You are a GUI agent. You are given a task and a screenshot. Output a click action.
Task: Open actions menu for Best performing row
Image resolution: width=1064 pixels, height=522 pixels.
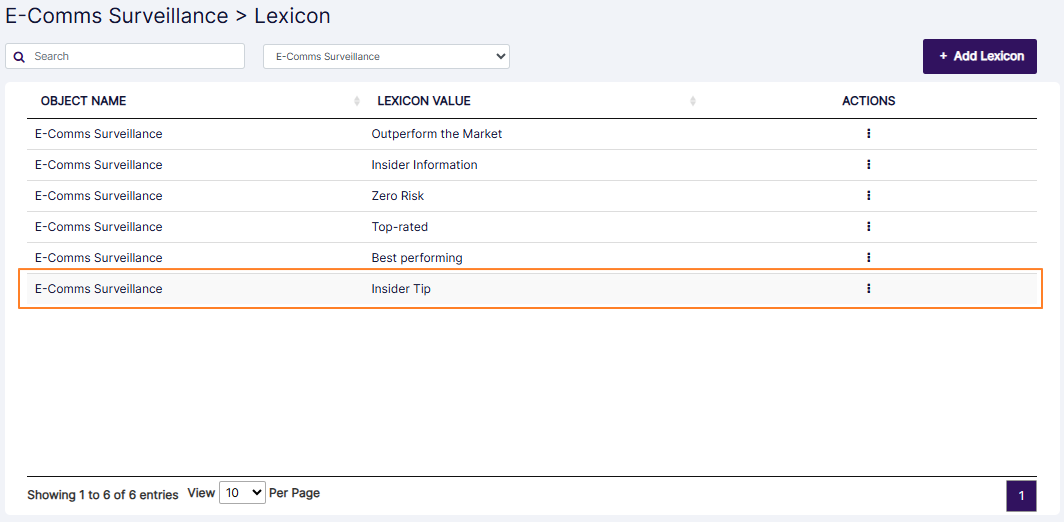point(869,257)
